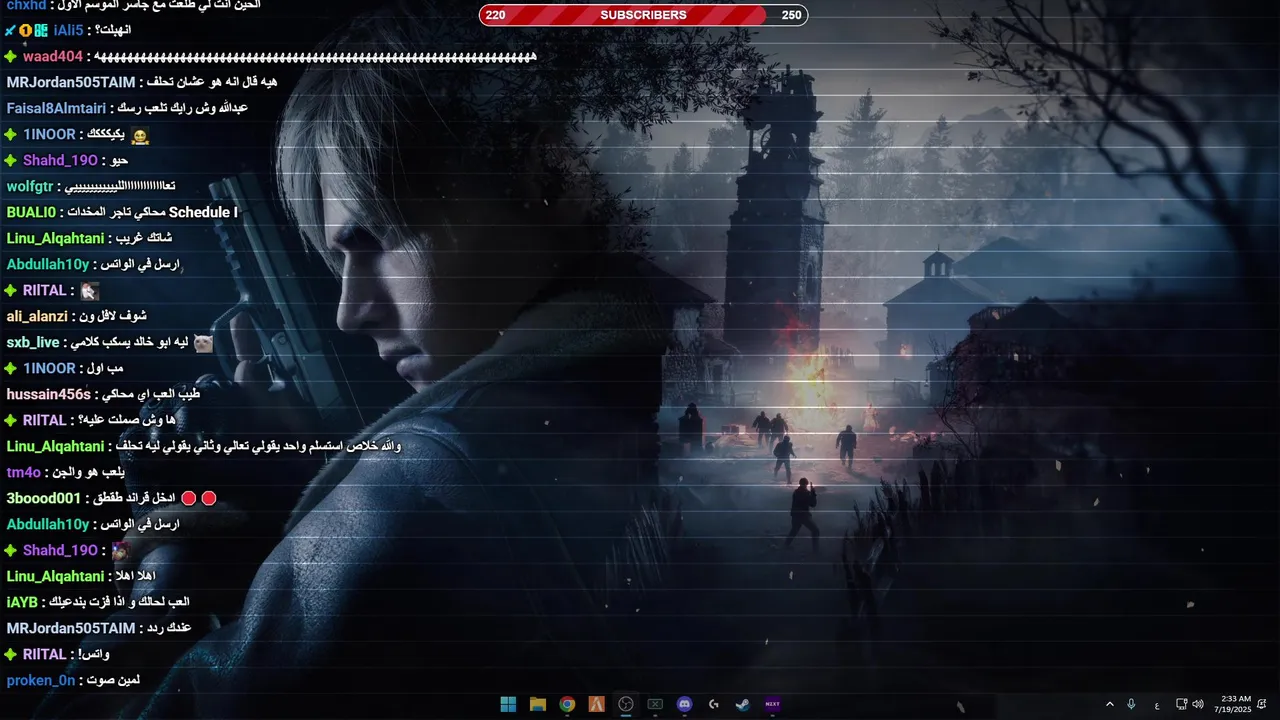Open the notification center bell icon
1280x720 pixels.
[1262, 704]
